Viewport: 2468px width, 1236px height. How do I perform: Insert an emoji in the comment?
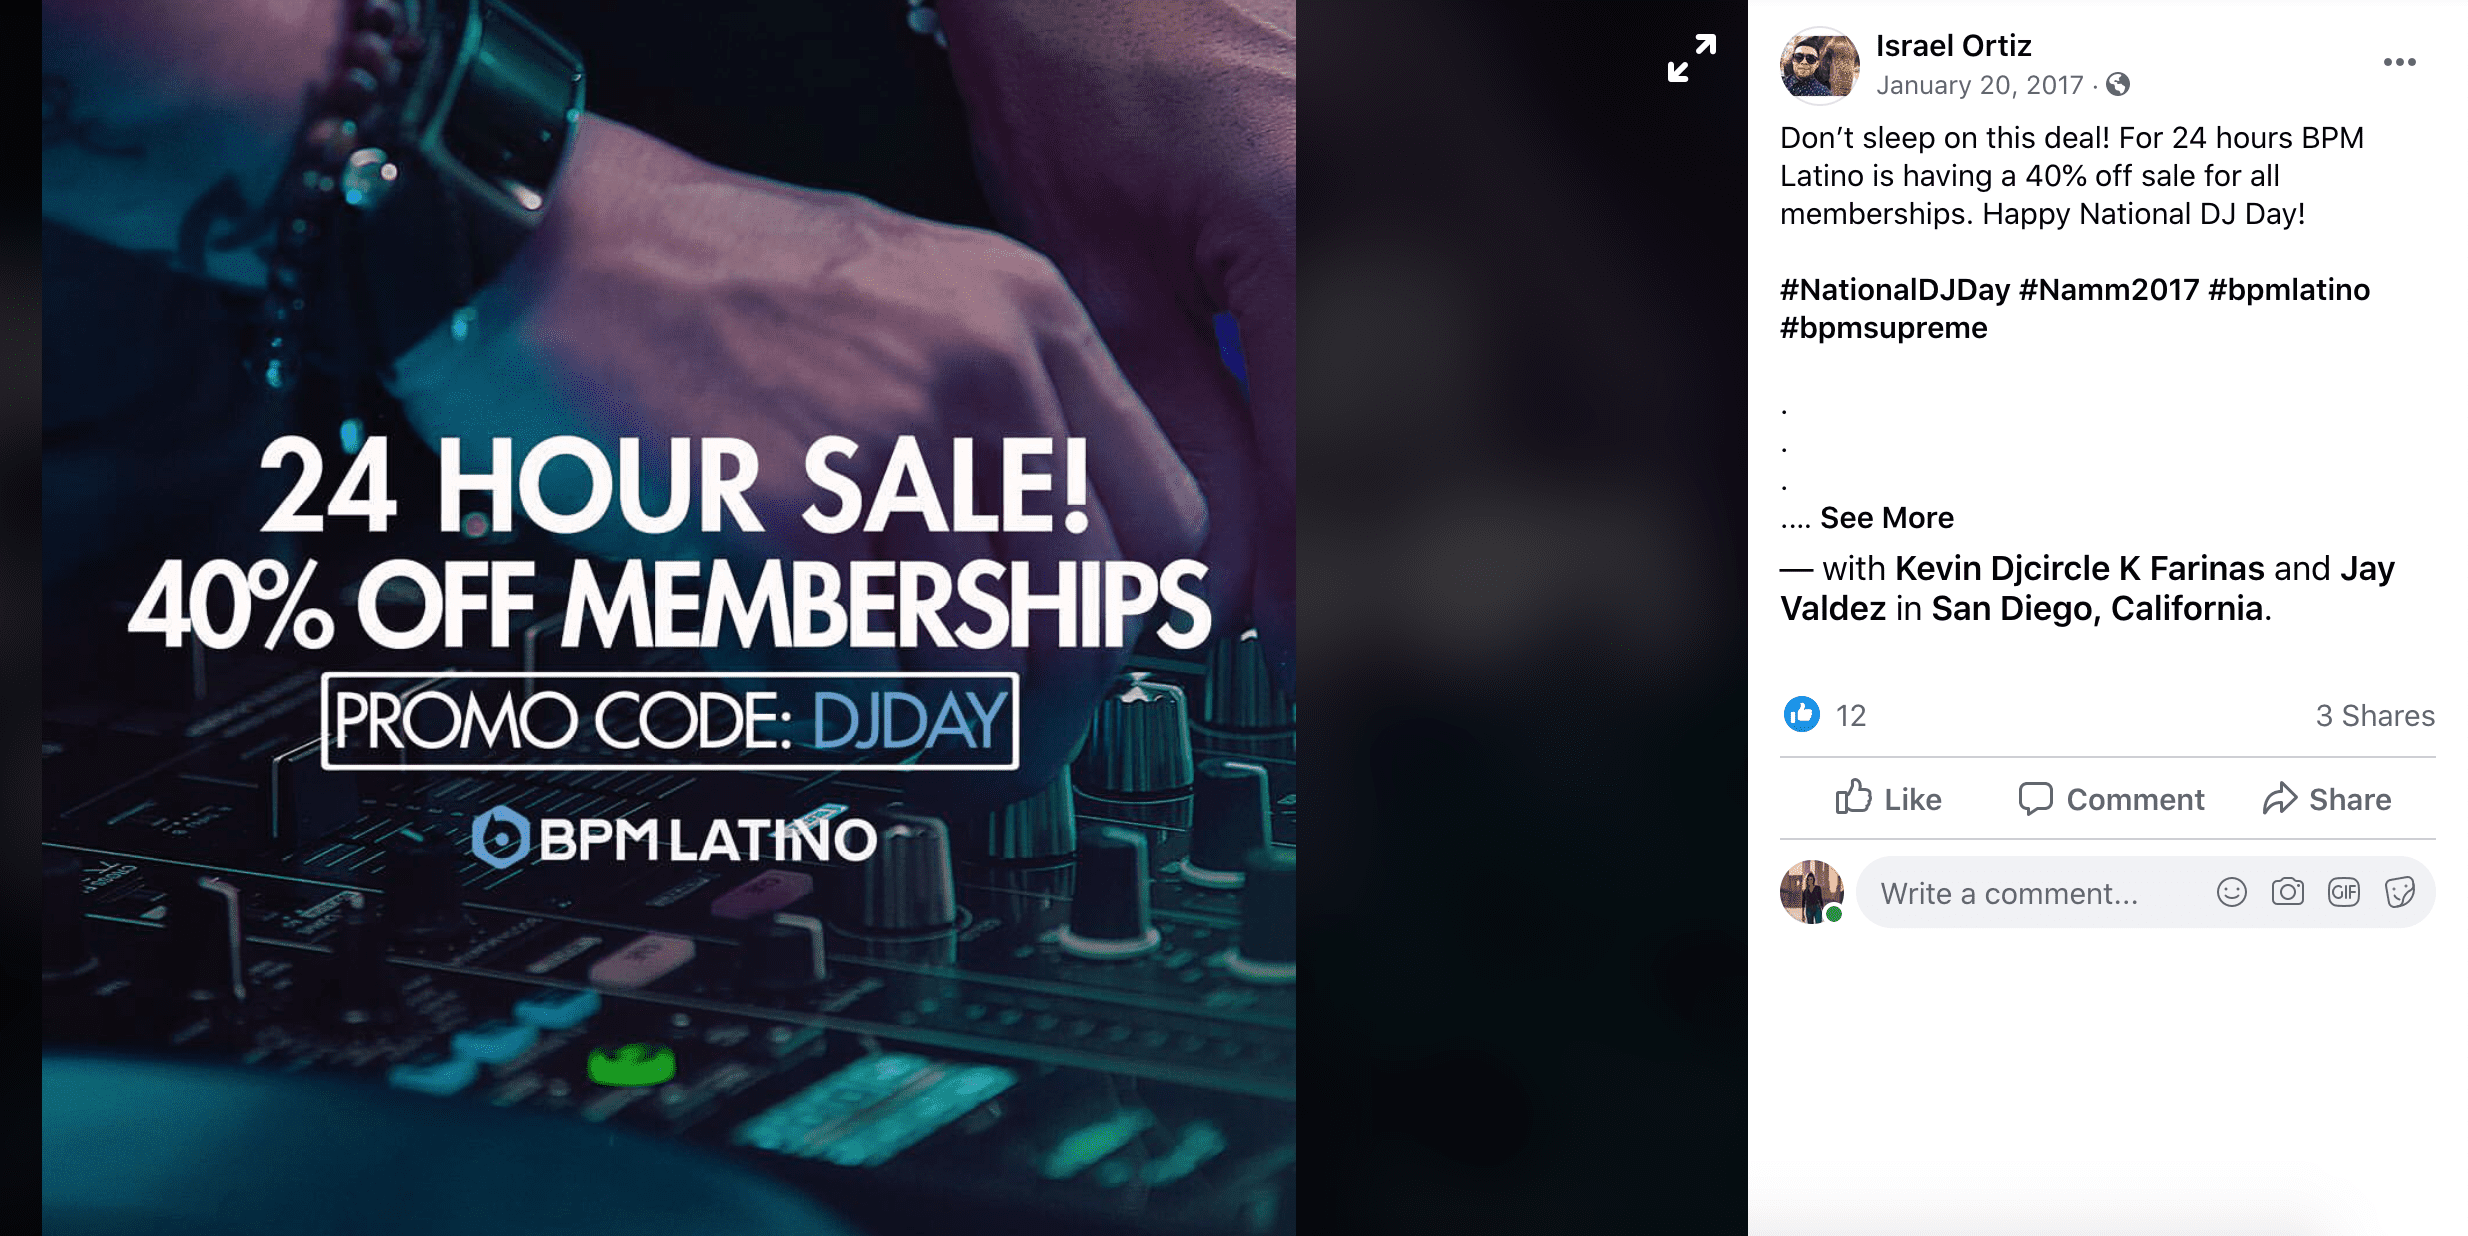pyautogui.click(x=2231, y=892)
